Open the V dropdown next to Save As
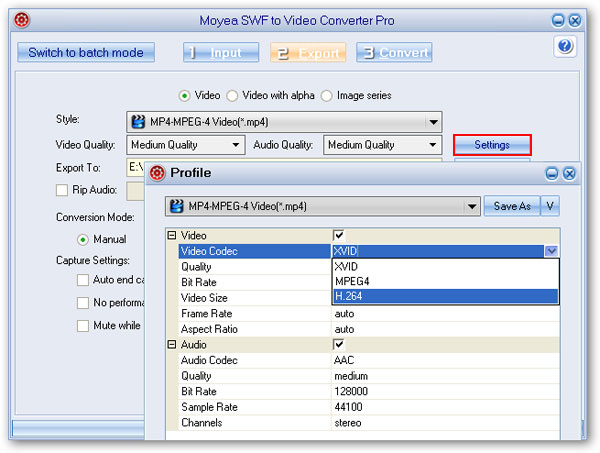 (550, 206)
